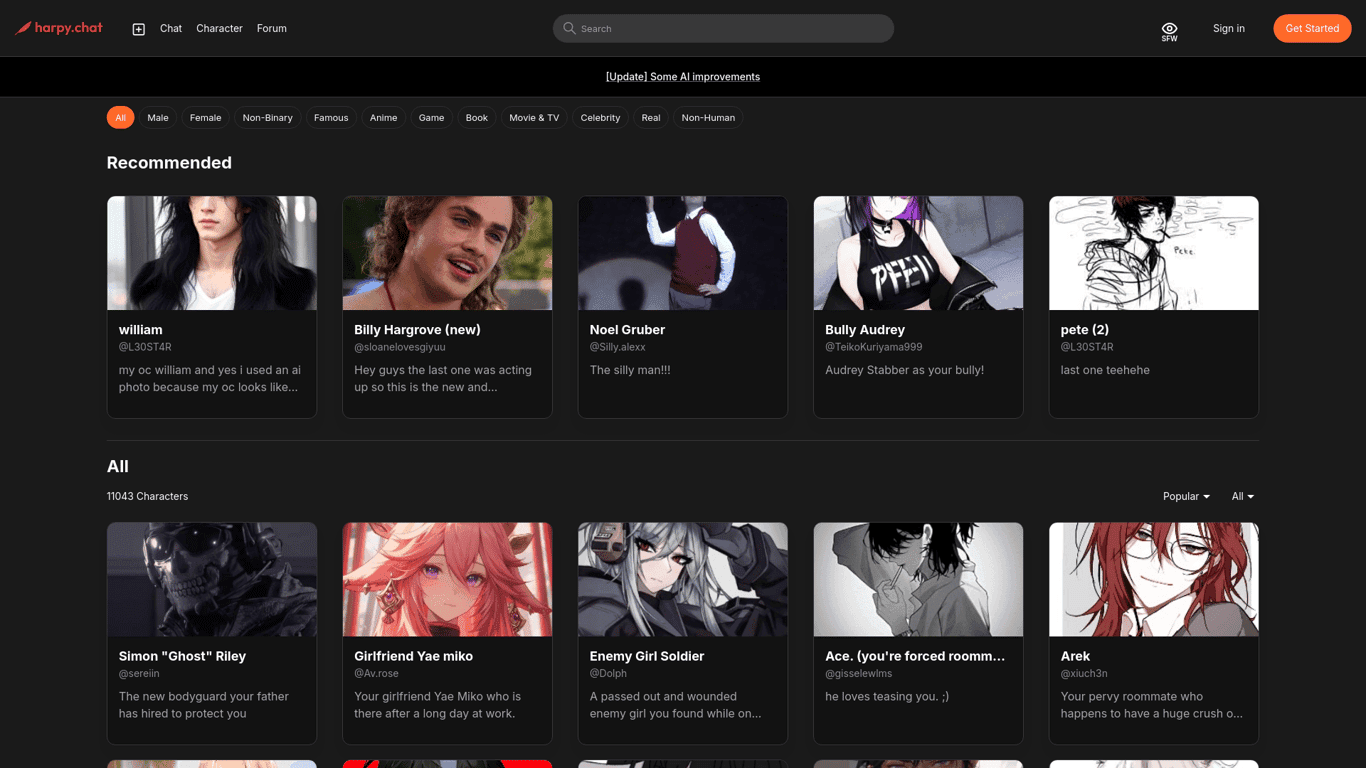
Task: Click the Get Started button
Action: point(1312,28)
